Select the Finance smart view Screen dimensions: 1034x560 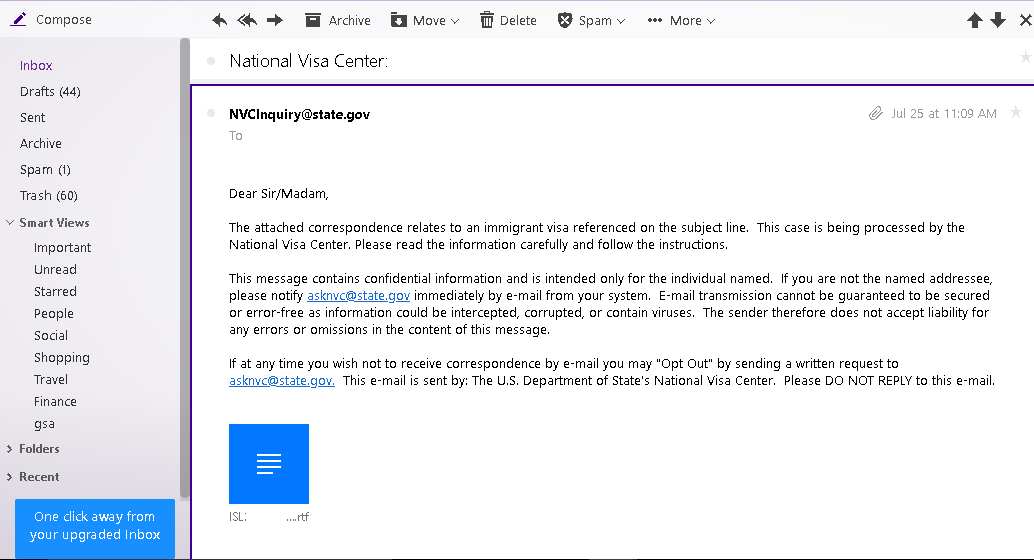tap(55, 401)
